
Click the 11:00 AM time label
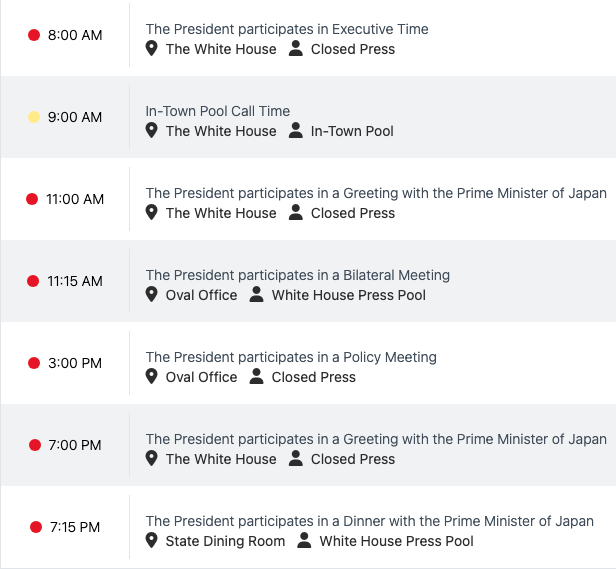pos(75,199)
